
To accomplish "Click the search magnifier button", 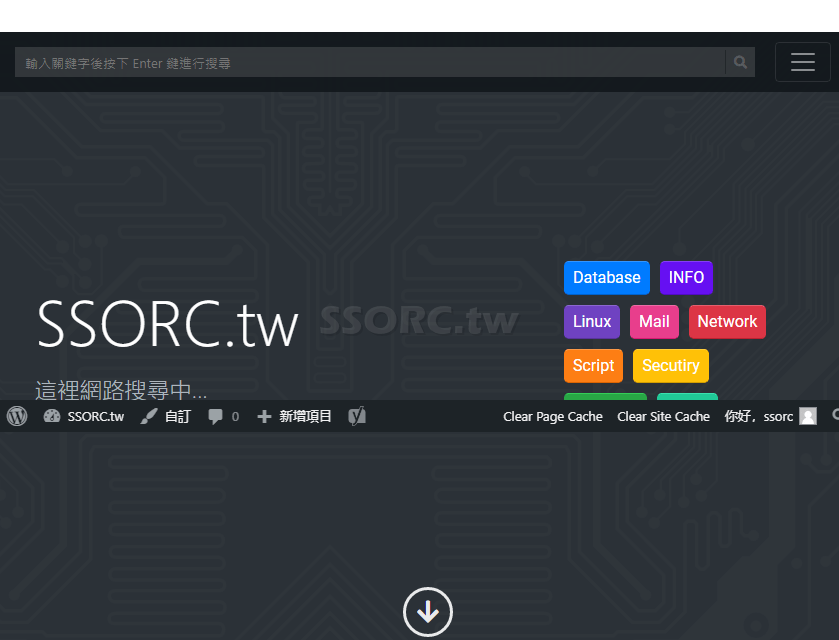I will tap(740, 62).
